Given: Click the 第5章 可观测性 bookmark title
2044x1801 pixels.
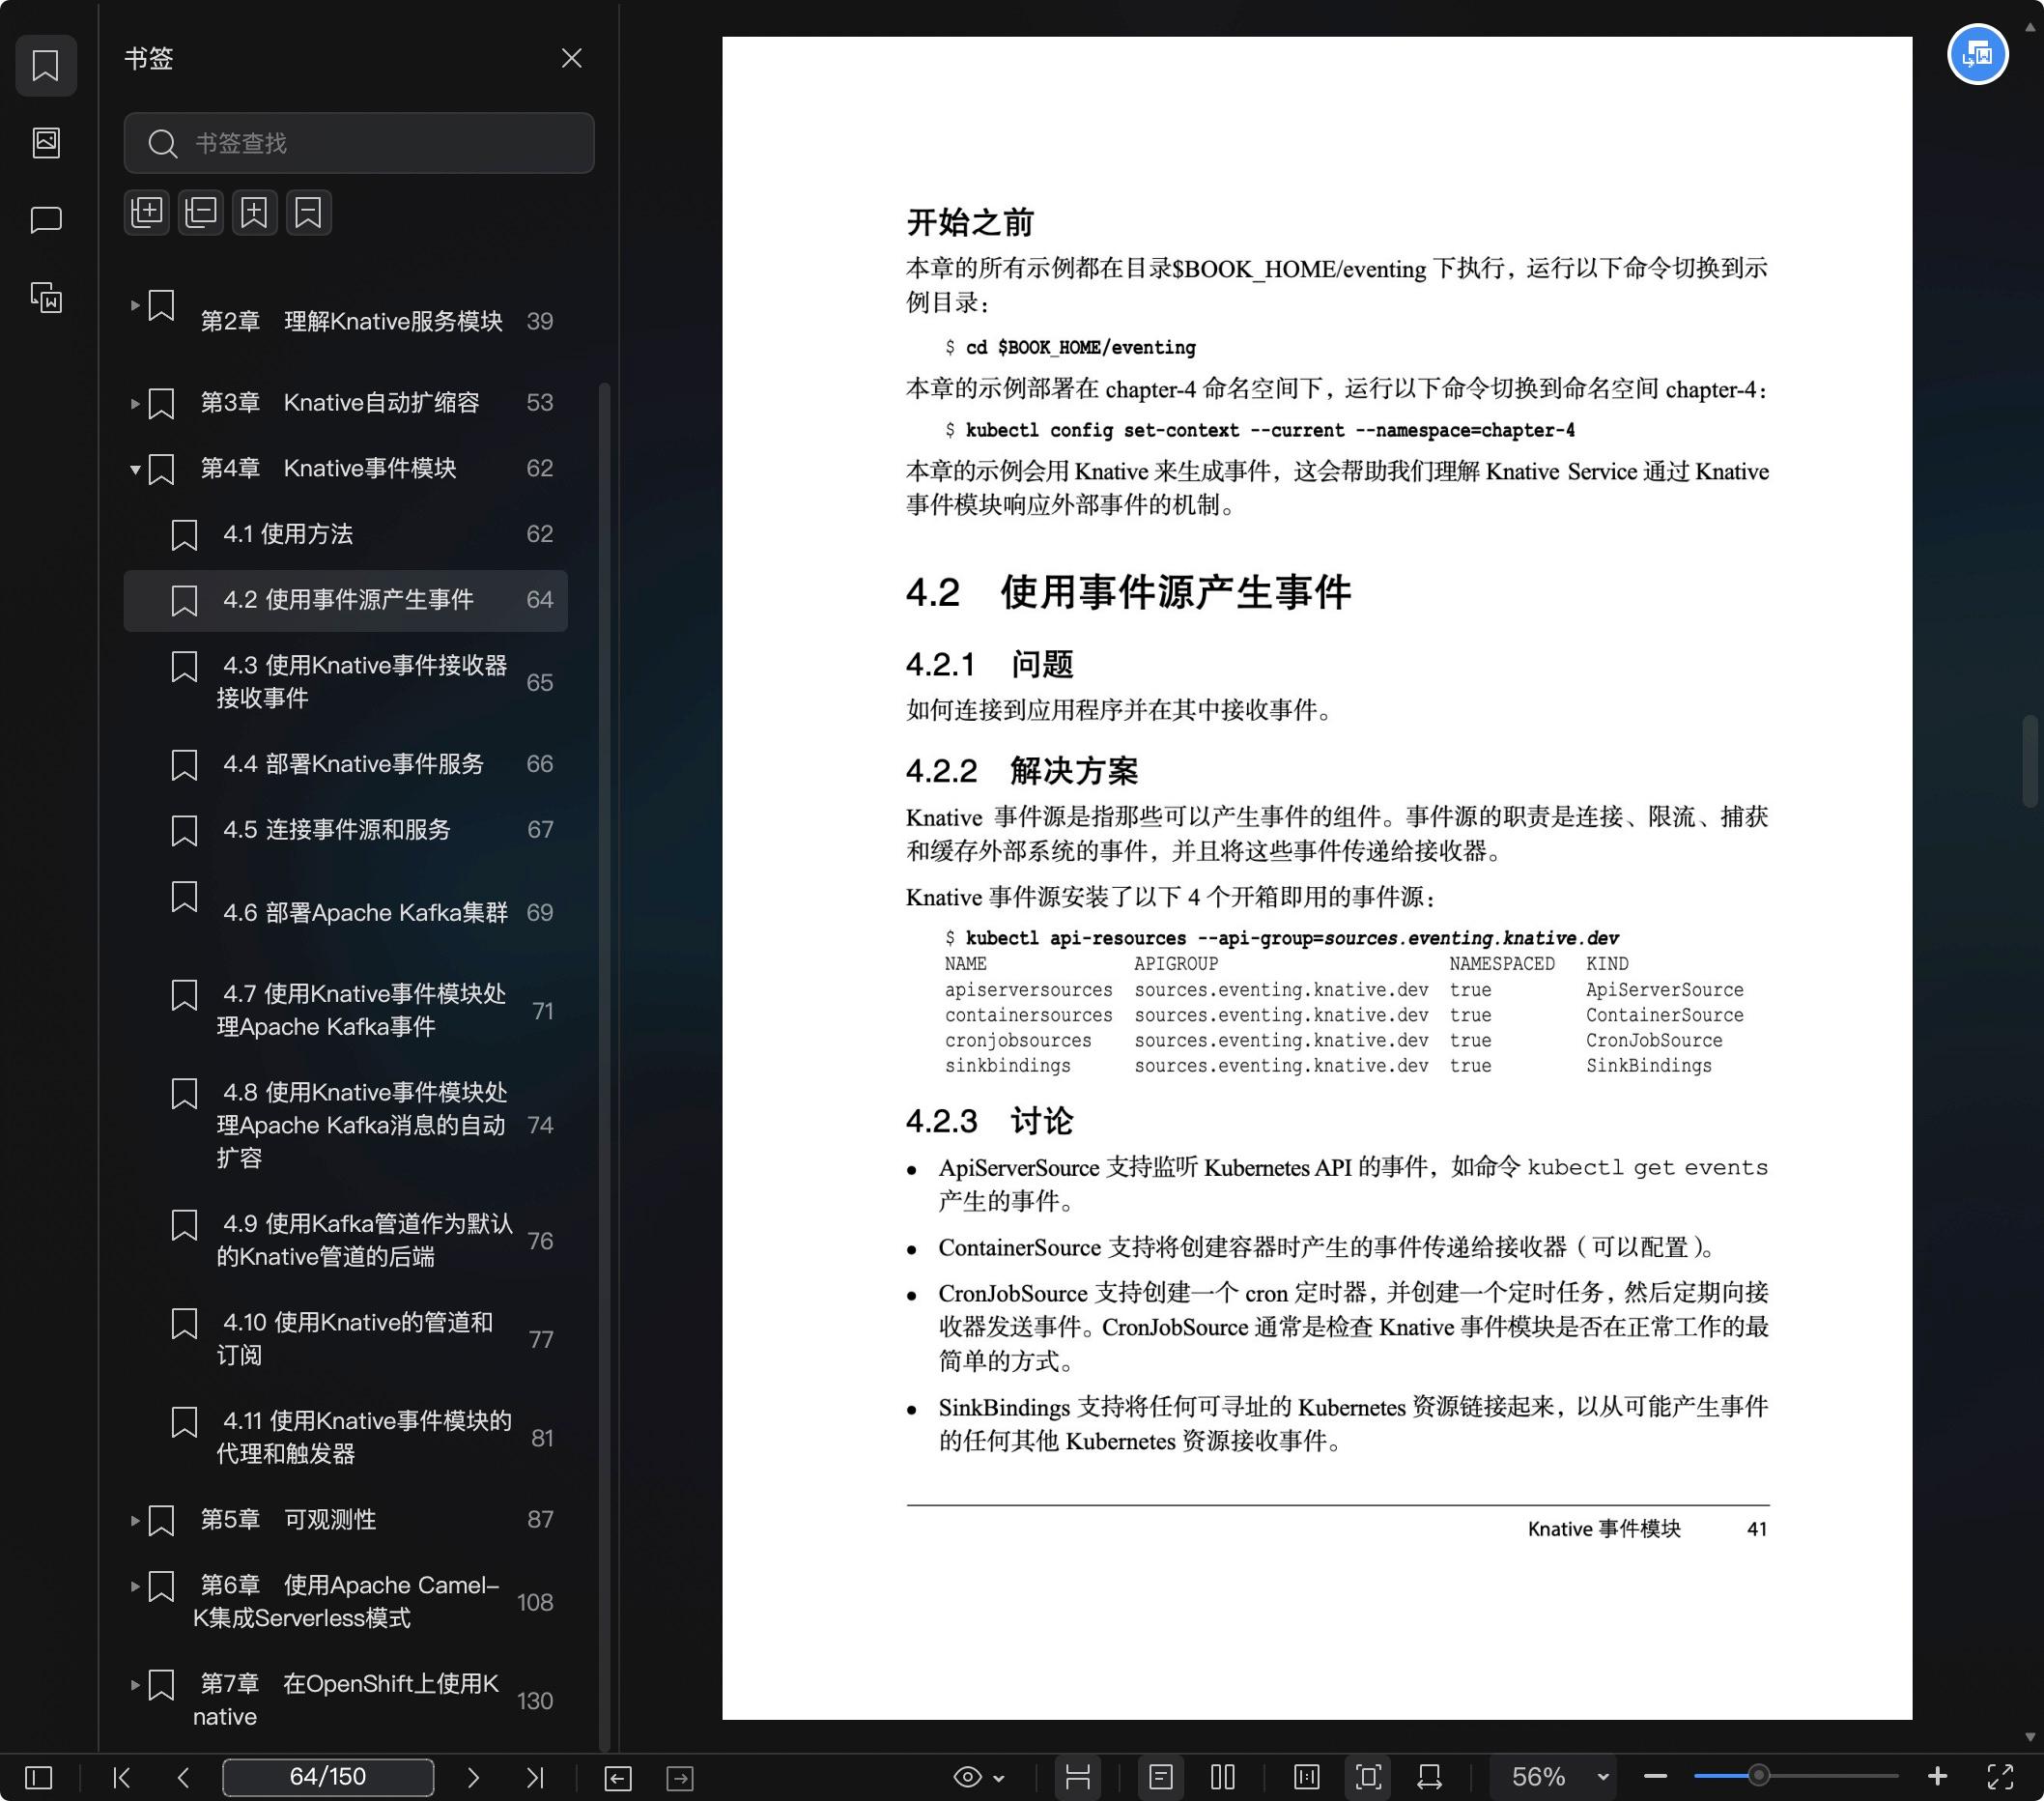Looking at the screenshot, I should point(288,1520).
